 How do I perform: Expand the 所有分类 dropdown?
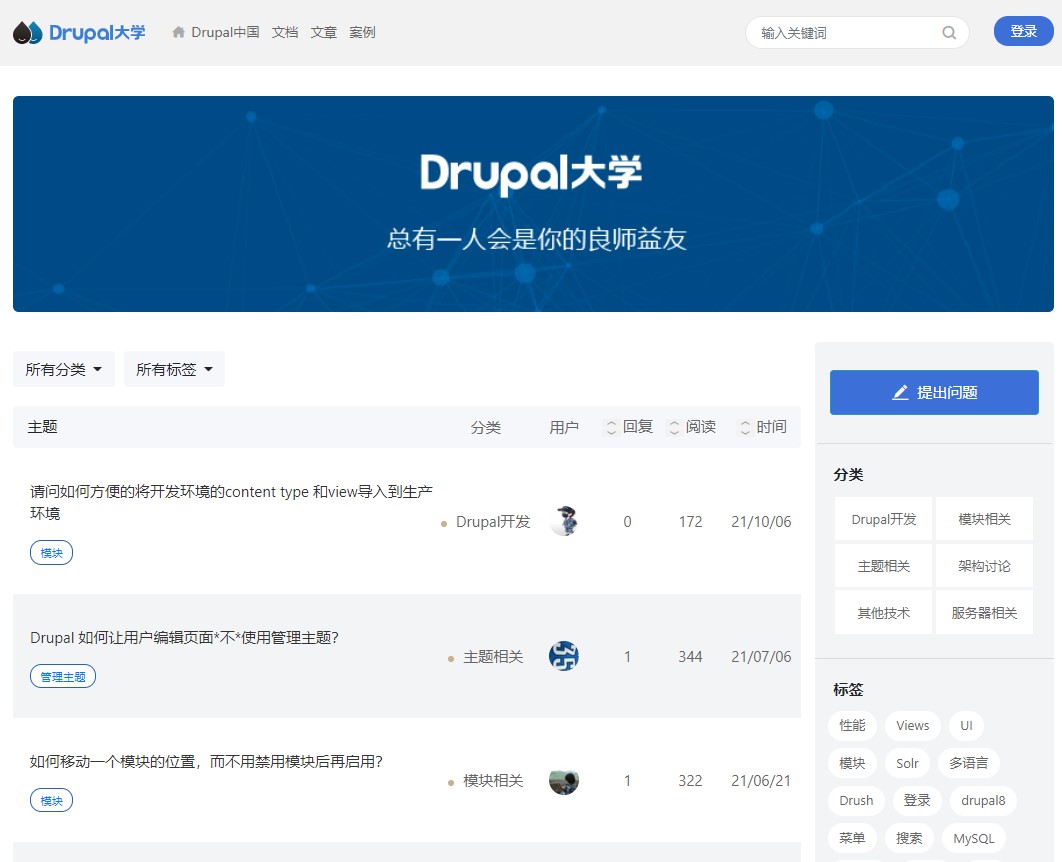[64, 369]
